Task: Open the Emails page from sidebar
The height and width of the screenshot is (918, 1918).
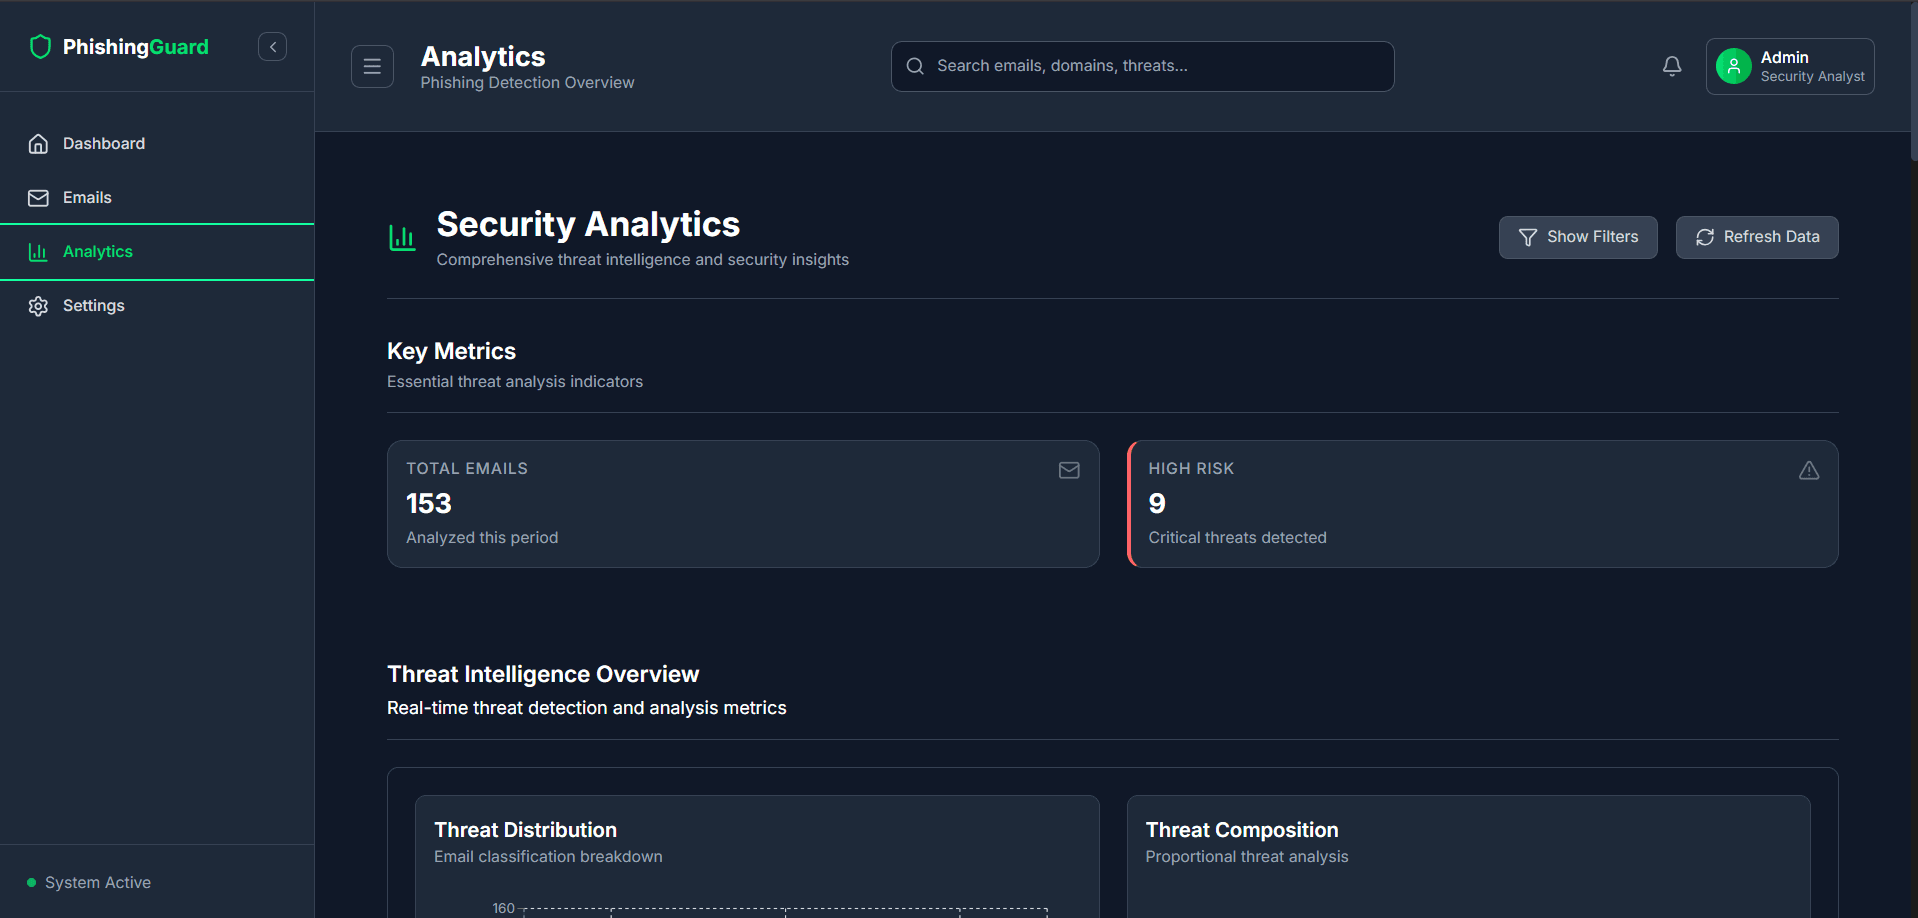Action: click(87, 198)
